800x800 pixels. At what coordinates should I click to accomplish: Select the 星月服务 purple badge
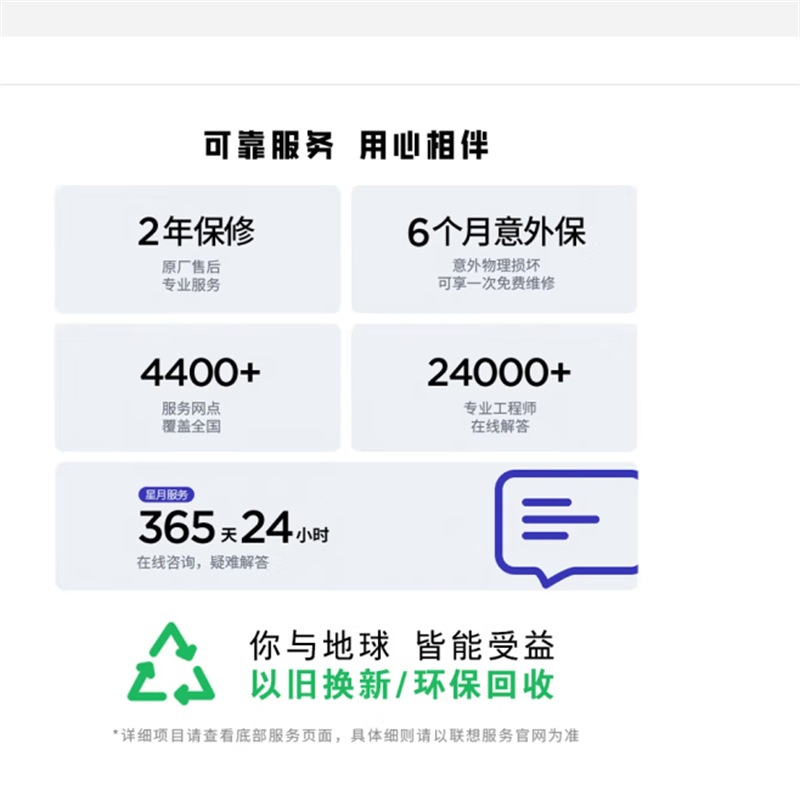point(166,494)
